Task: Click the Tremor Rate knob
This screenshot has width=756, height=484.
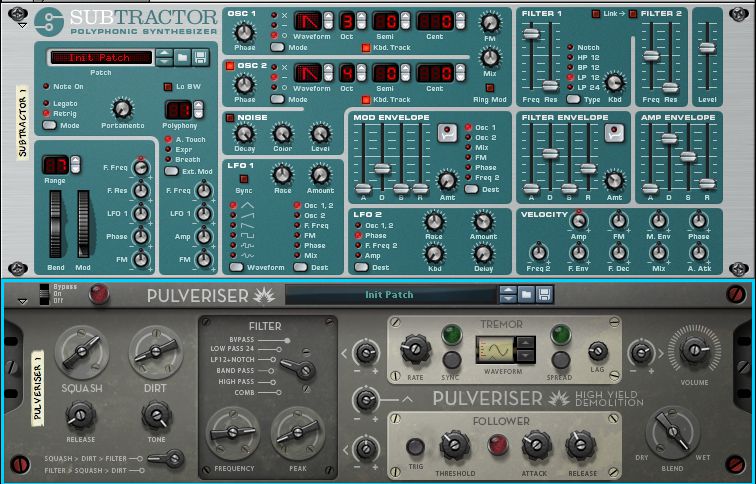Action: 415,349
